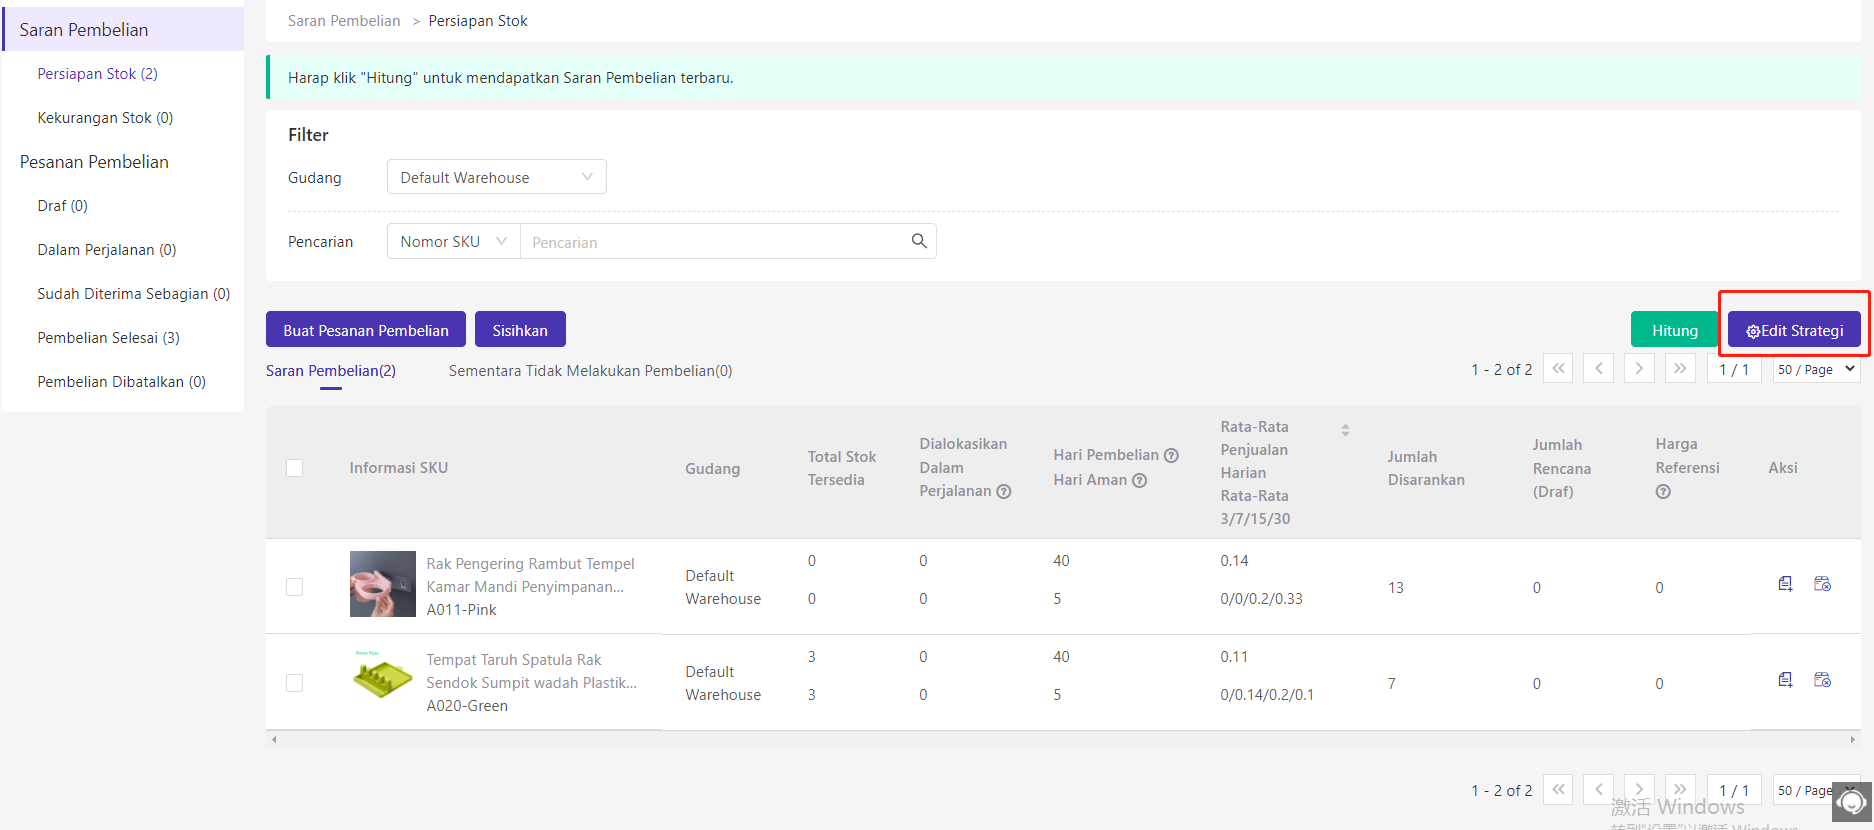Open Kekurangan Stok in the sidebar
Image resolution: width=1874 pixels, height=830 pixels.
point(105,118)
